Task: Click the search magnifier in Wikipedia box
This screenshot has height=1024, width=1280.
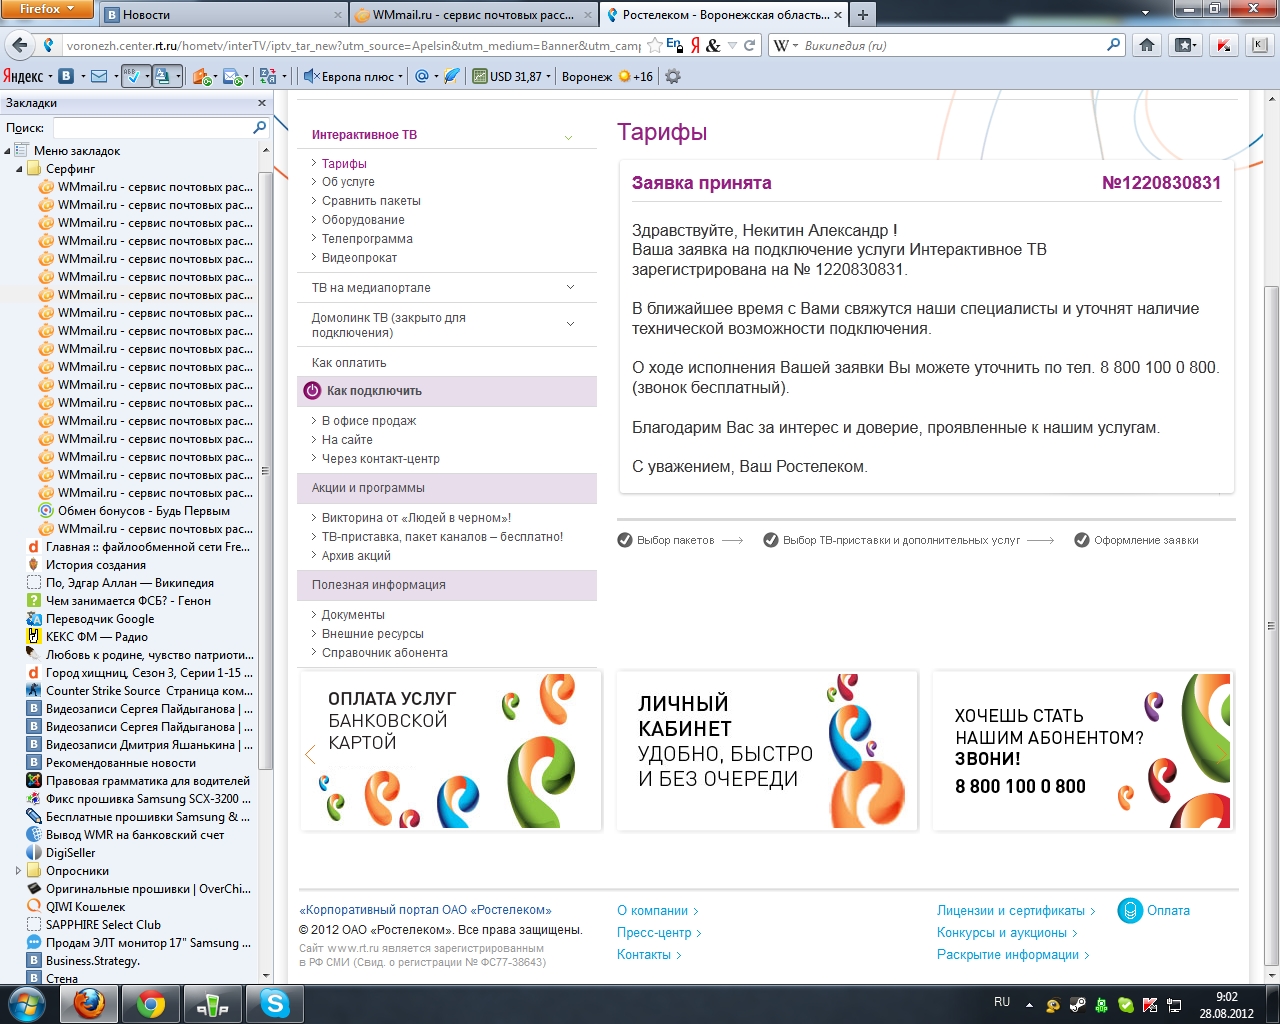Action: [1114, 45]
